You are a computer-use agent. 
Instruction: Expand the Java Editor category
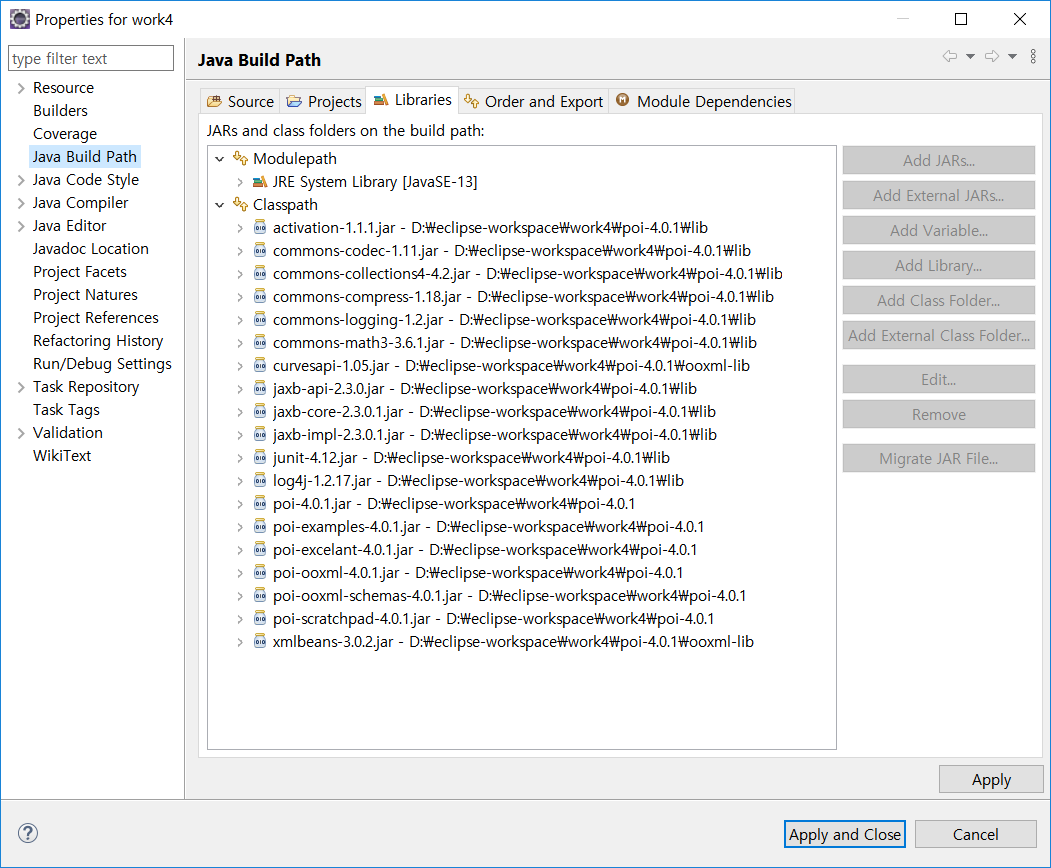point(21,226)
